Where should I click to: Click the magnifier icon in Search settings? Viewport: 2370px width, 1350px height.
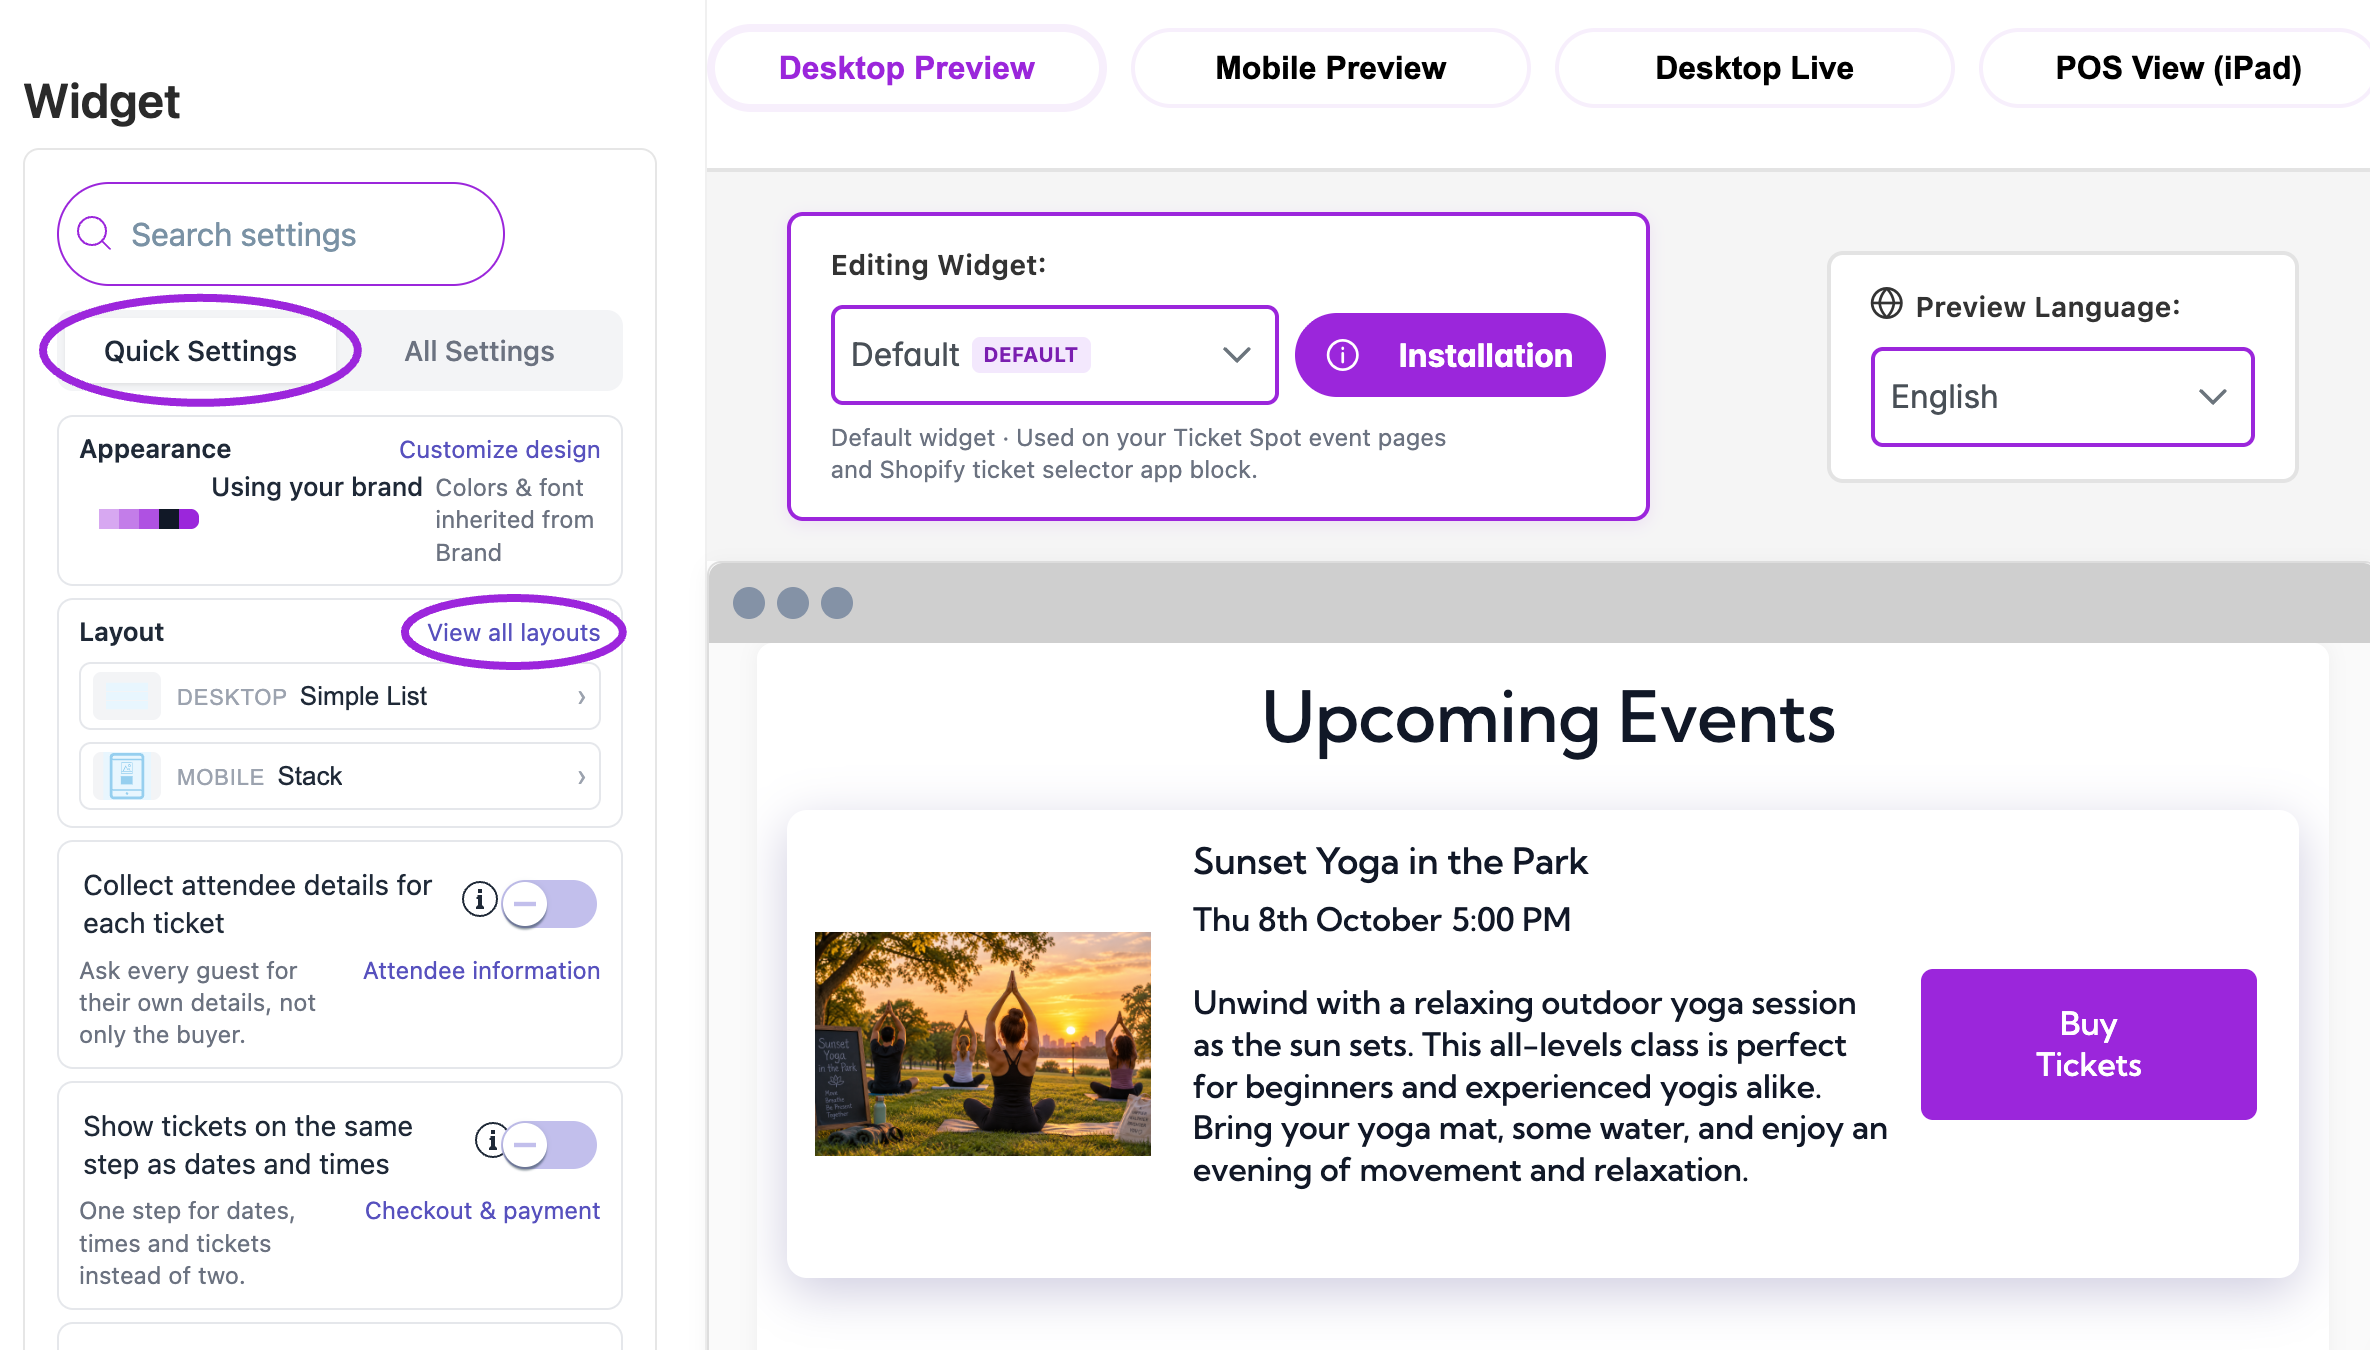coord(94,234)
